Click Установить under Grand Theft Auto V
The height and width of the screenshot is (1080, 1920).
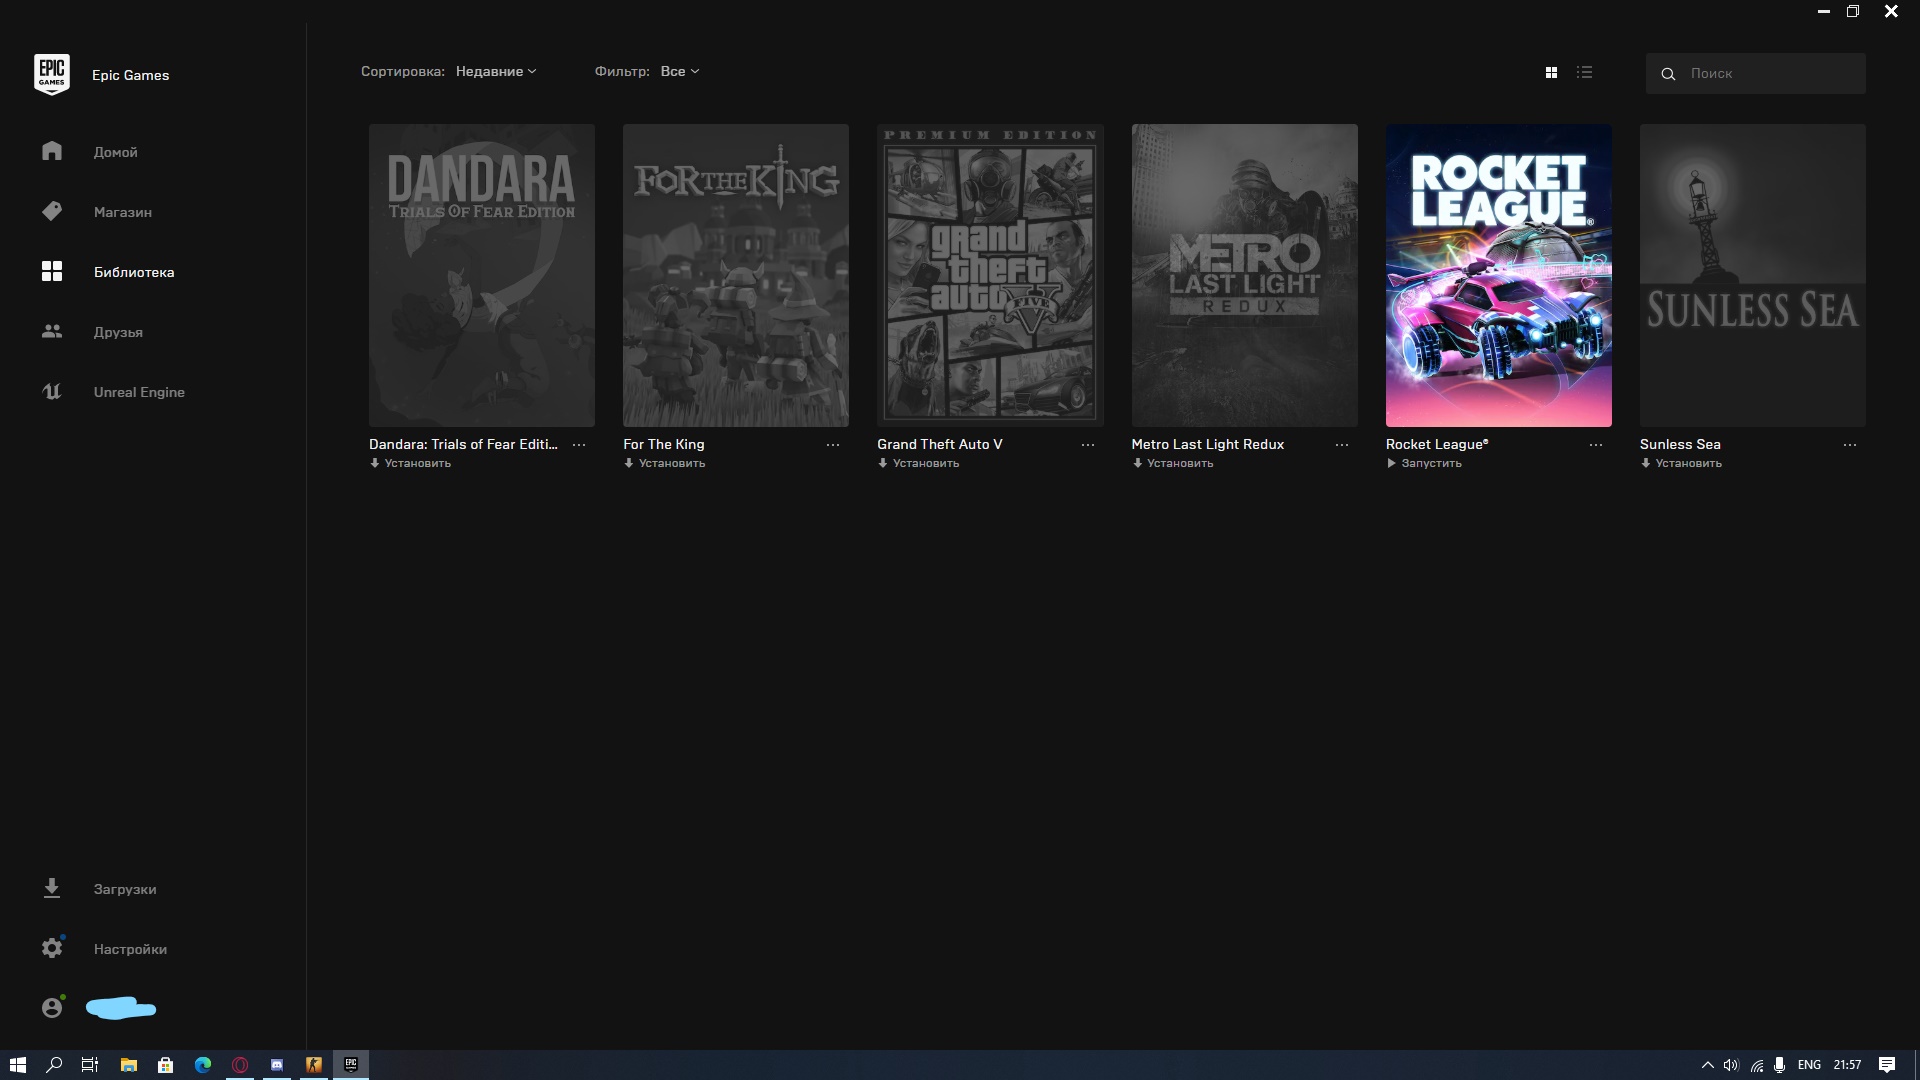coord(918,463)
